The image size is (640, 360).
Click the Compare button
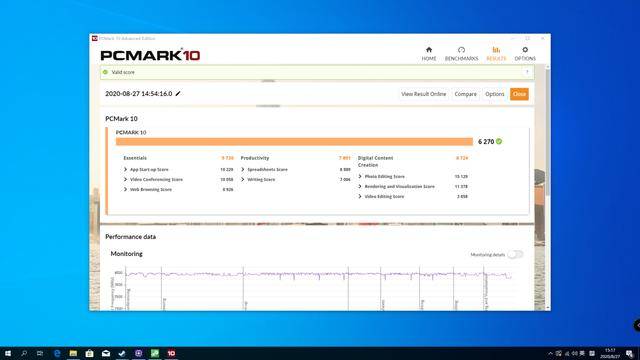[465, 94]
